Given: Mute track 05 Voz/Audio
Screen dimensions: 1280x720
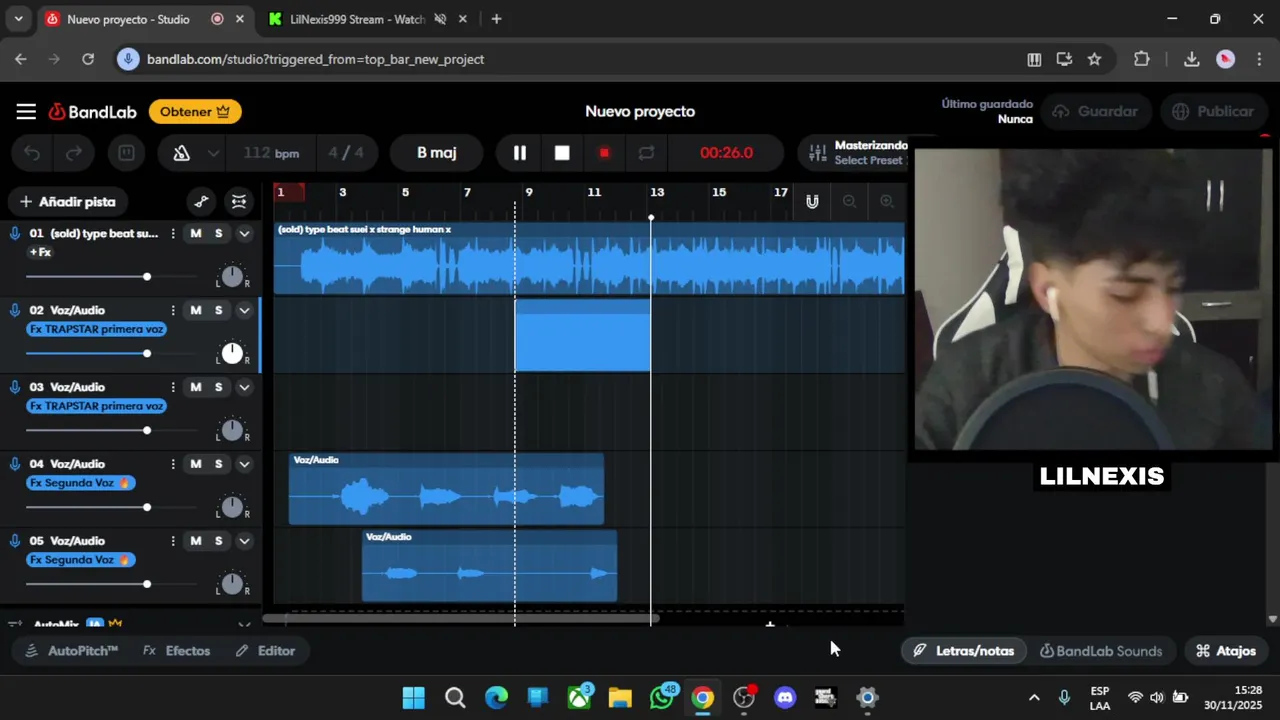Looking at the screenshot, I should coord(196,542).
